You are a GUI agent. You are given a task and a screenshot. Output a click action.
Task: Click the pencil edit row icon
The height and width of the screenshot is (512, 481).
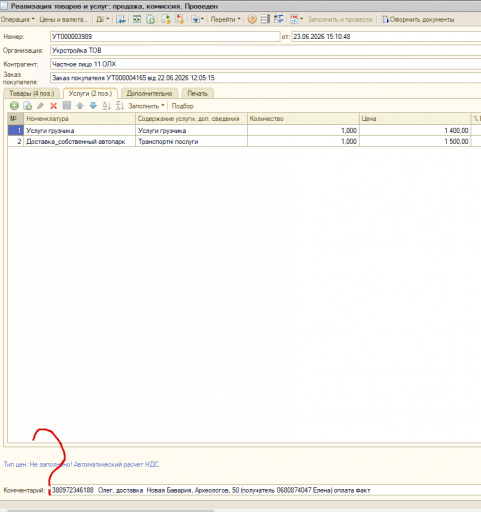[x=40, y=106]
